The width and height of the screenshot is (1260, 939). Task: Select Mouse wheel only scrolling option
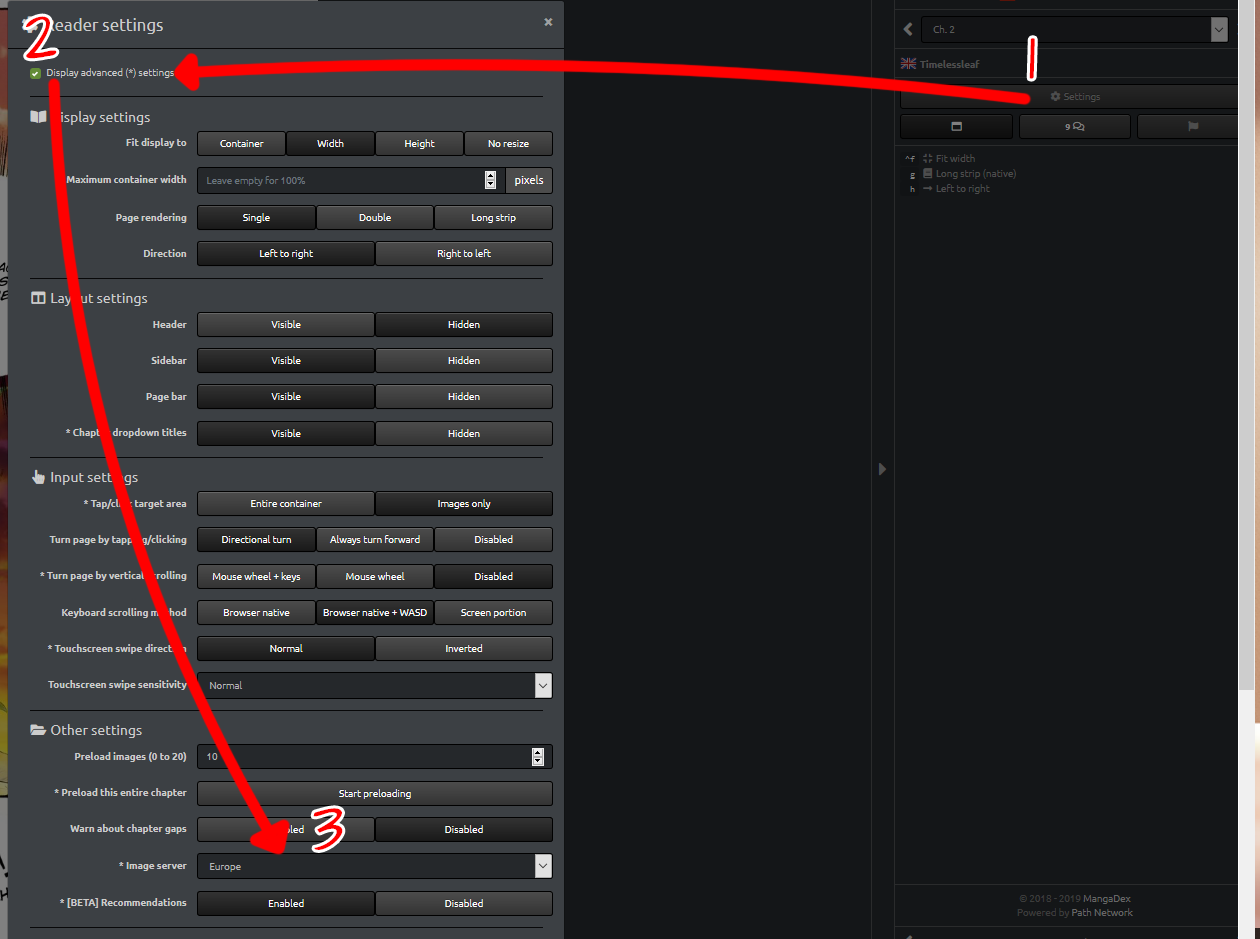(x=375, y=576)
